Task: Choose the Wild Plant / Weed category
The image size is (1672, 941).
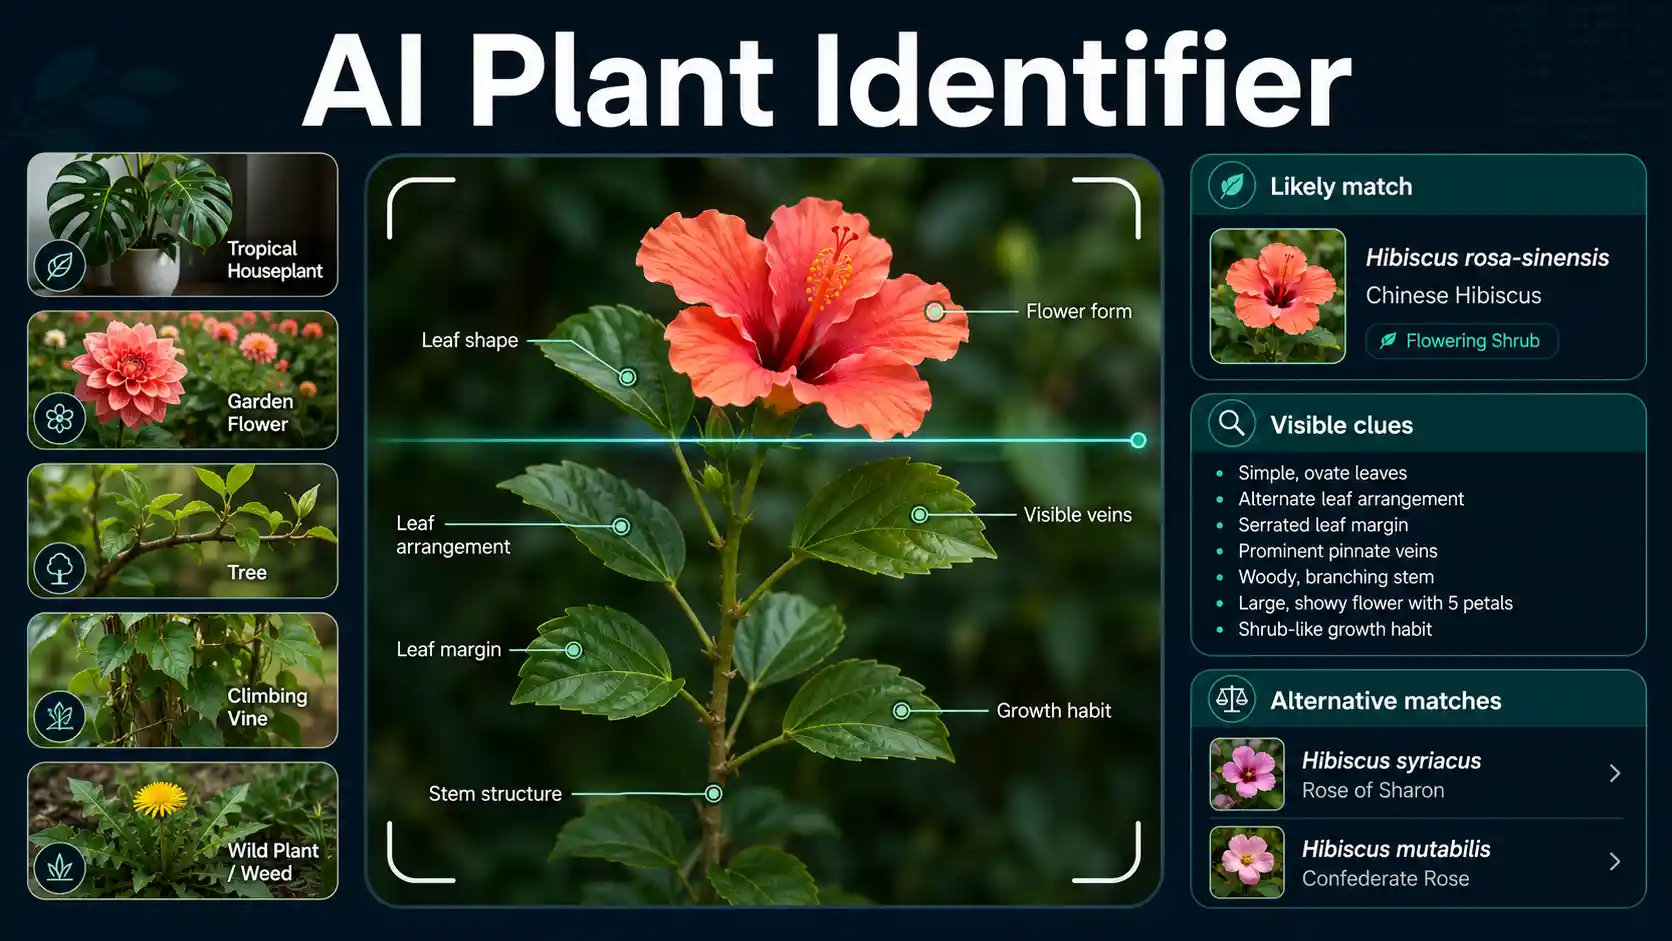Action: (x=182, y=831)
